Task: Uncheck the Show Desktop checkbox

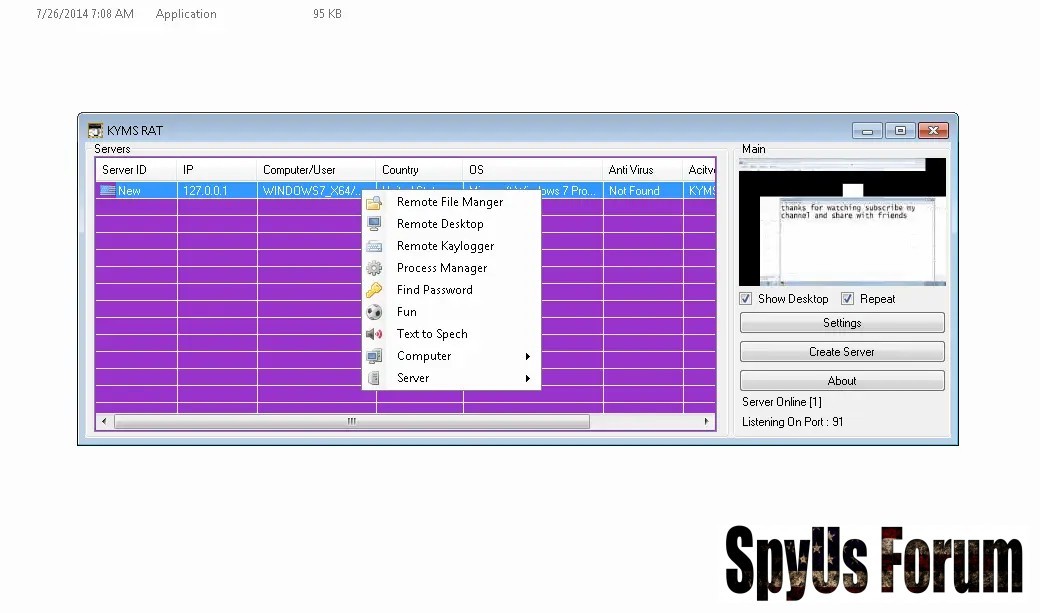Action: click(x=746, y=299)
